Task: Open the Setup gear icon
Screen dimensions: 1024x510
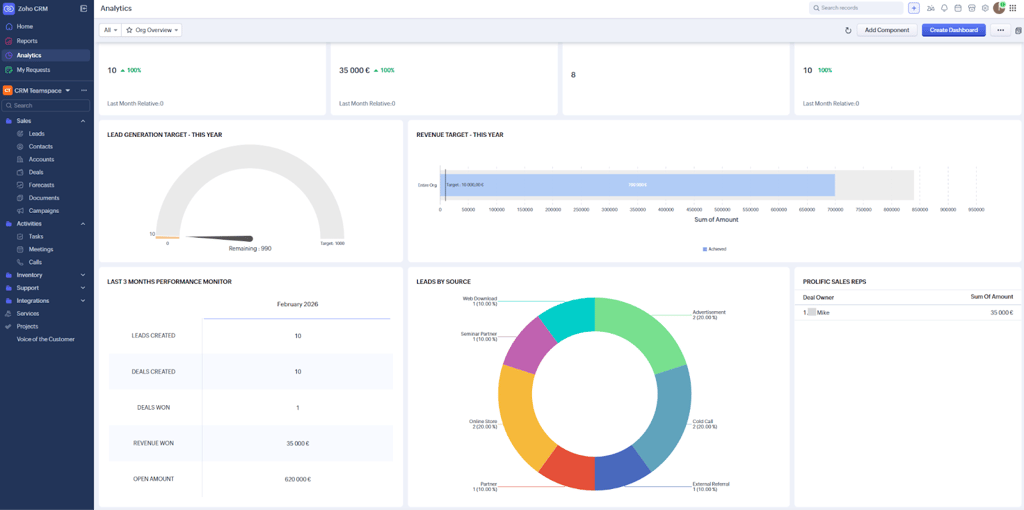Action: (x=985, y=8)
